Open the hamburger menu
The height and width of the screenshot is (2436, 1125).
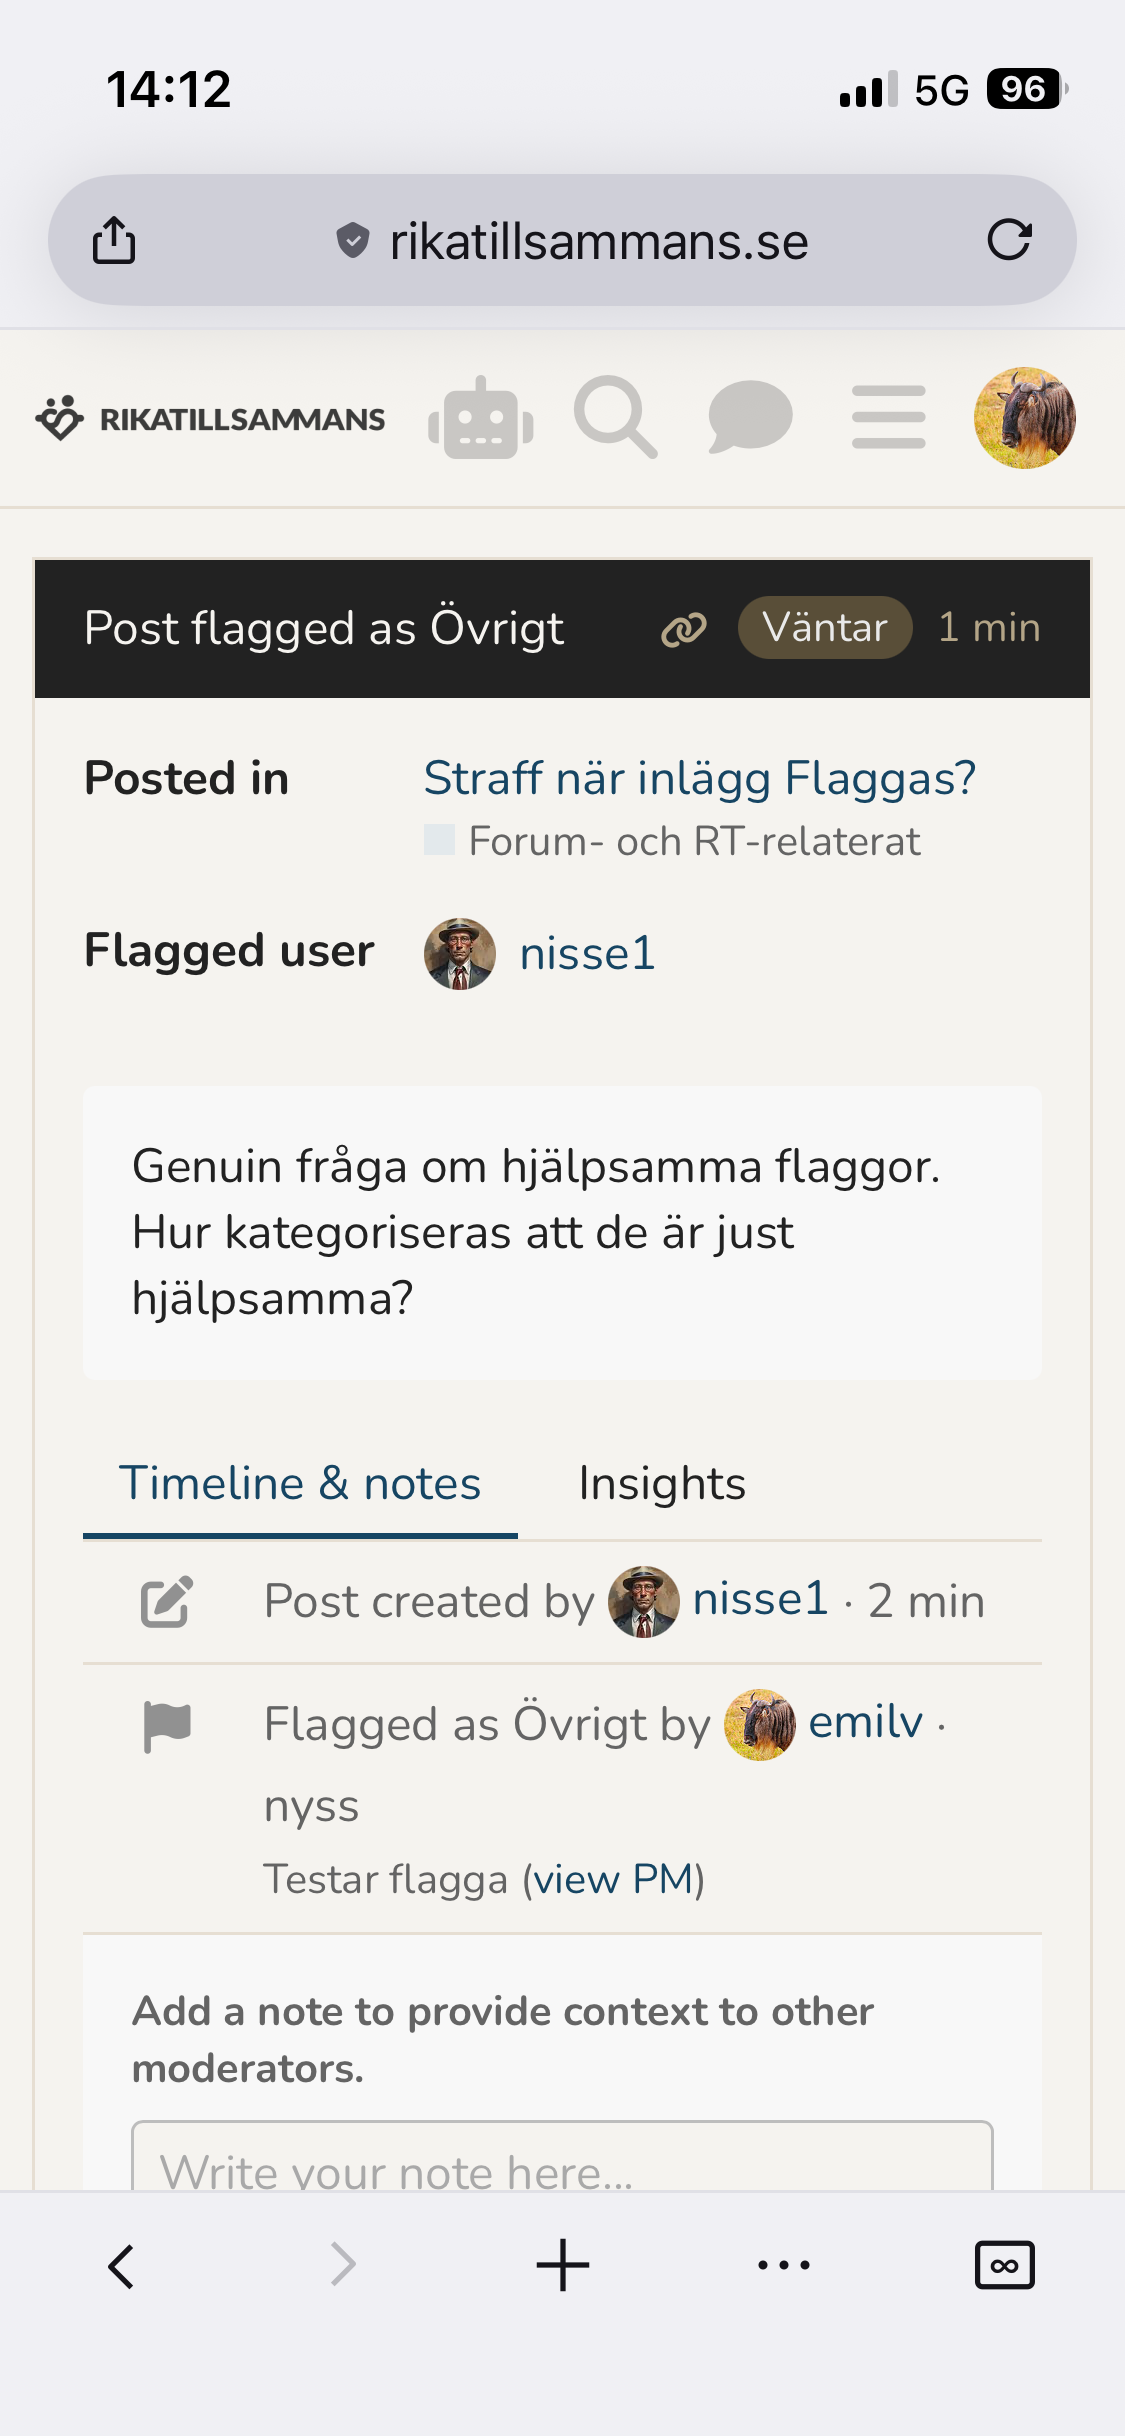pos(889,418)
